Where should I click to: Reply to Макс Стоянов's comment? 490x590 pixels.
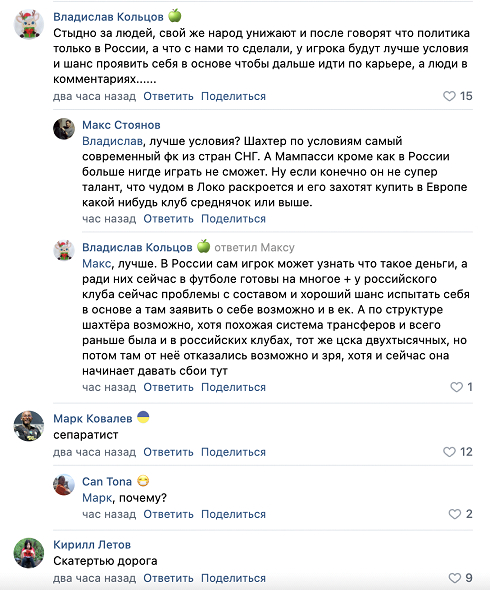click(168, 219)
